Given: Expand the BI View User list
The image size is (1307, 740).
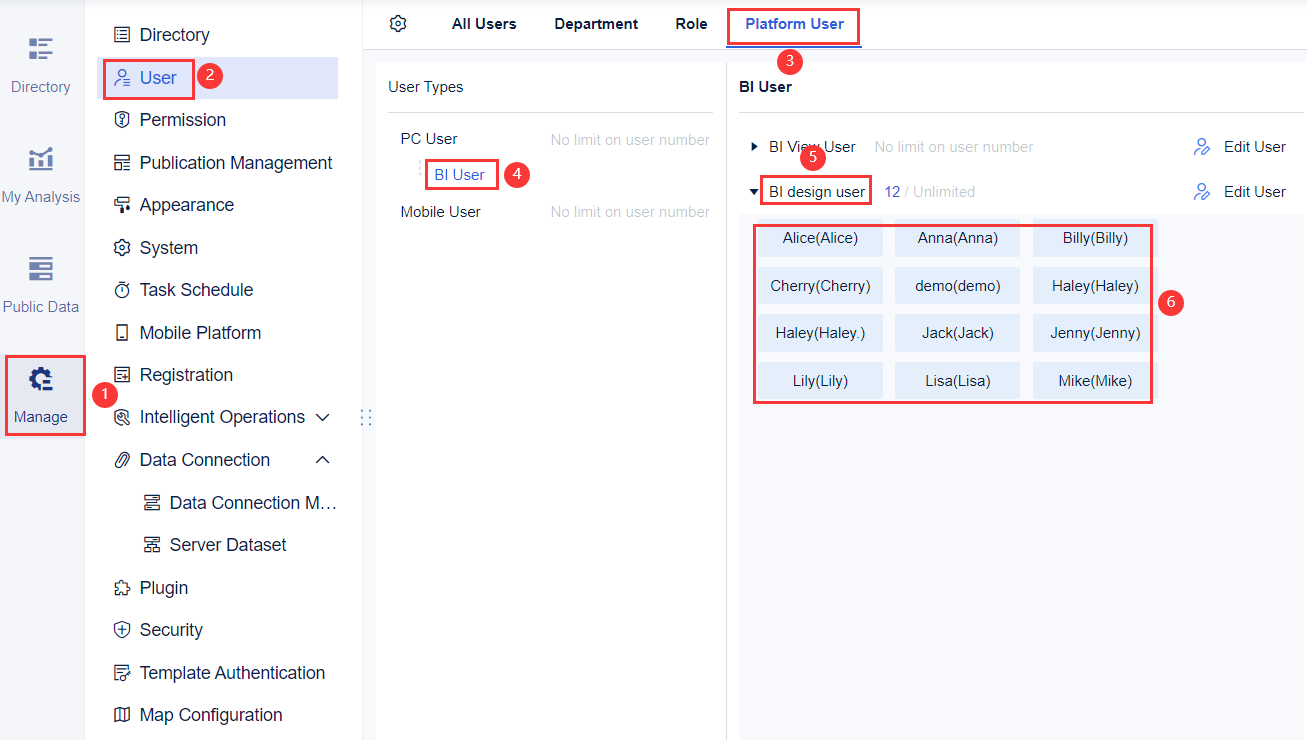Looking at the screenshot, I should (x=753, y=146).
